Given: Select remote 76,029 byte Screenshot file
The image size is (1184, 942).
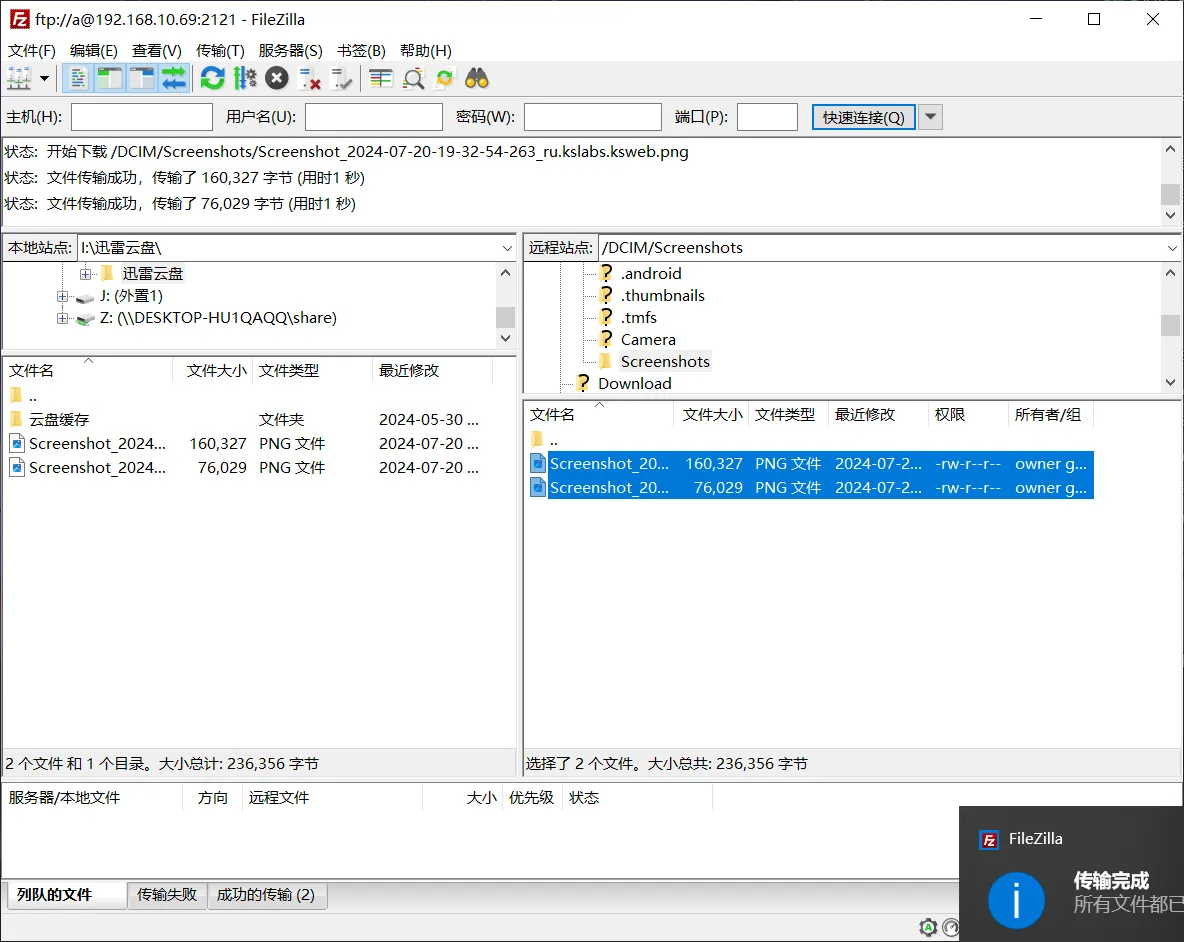Looking at the screenshot, I should point(811,488).
